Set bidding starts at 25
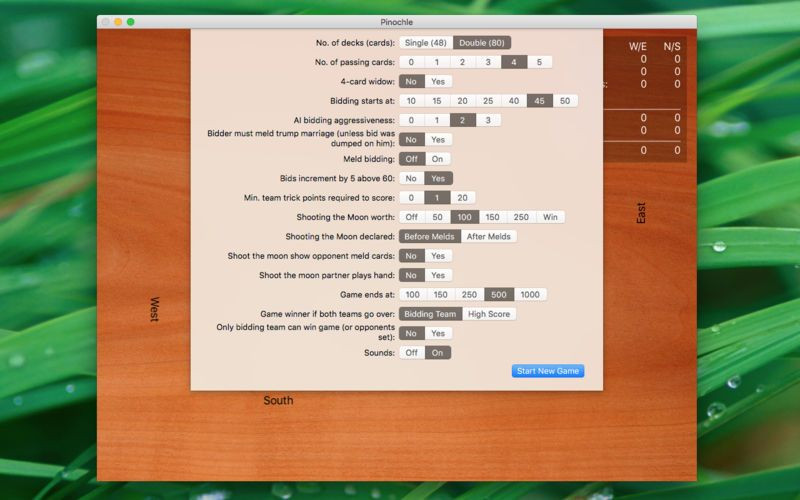This screenshot has height=500, width=800. click(x=488, y=101)
